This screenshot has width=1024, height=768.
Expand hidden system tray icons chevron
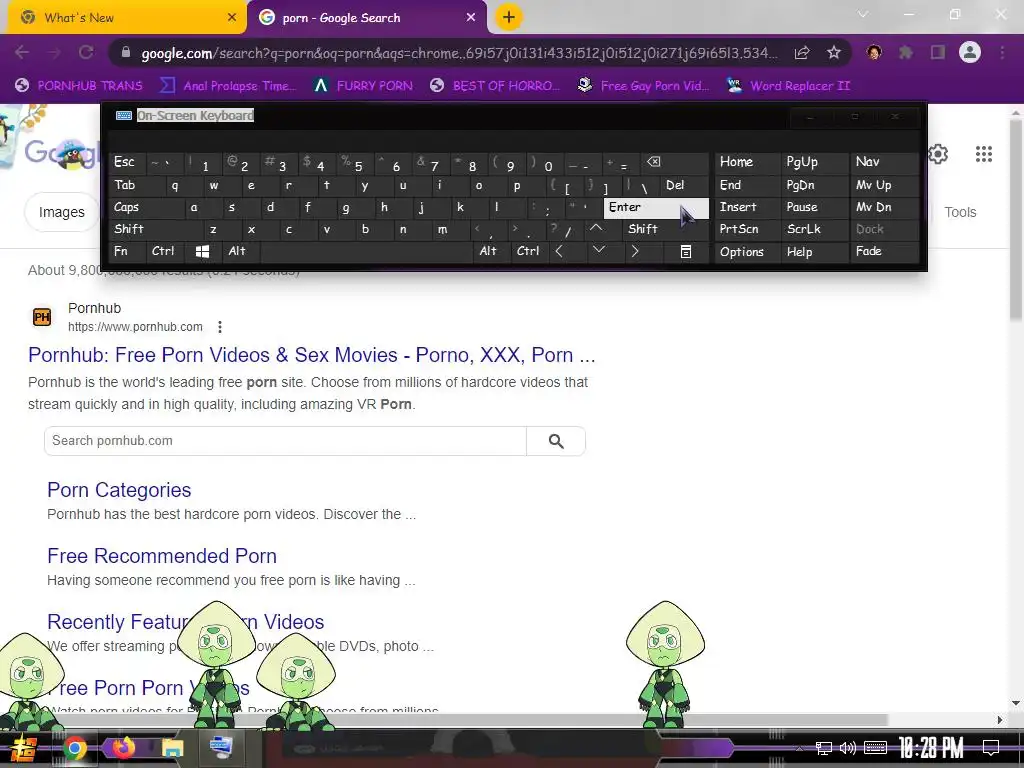799,748
